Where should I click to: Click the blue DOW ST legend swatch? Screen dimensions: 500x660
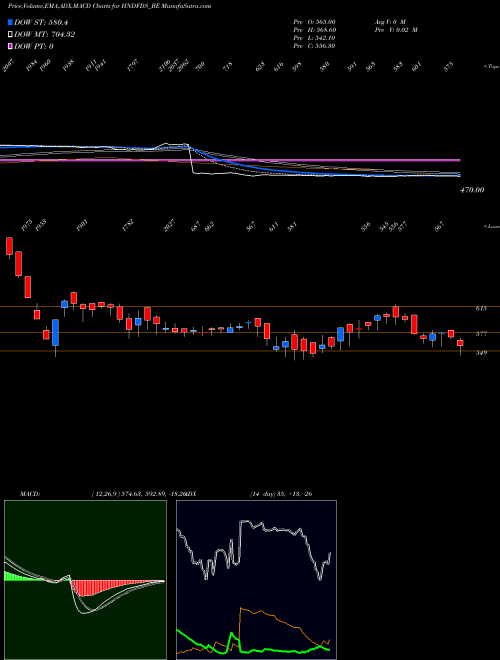coord(10,23)
